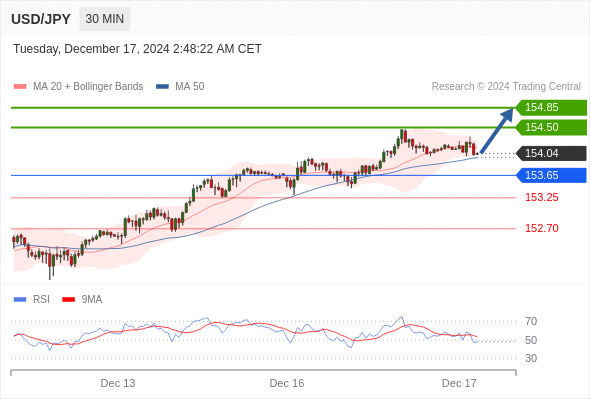Click the blue upward trend arrow
The height and width of the screenshot is (400, 590).
point(497,131)
